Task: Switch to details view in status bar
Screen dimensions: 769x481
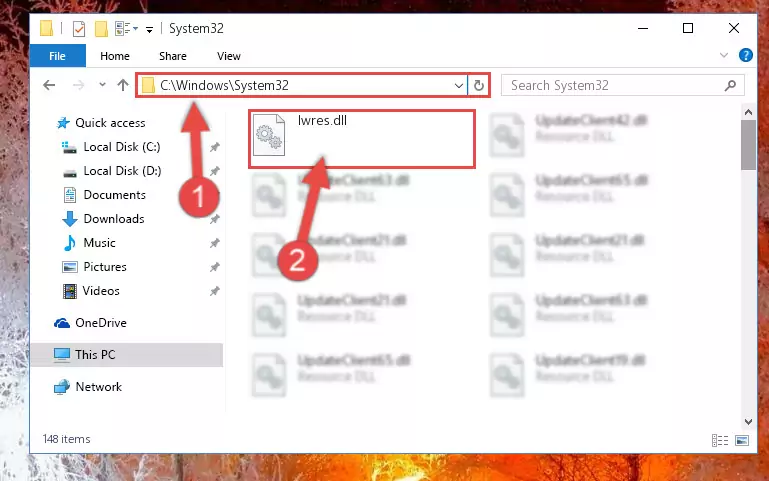Action: [x=719, y=440]
